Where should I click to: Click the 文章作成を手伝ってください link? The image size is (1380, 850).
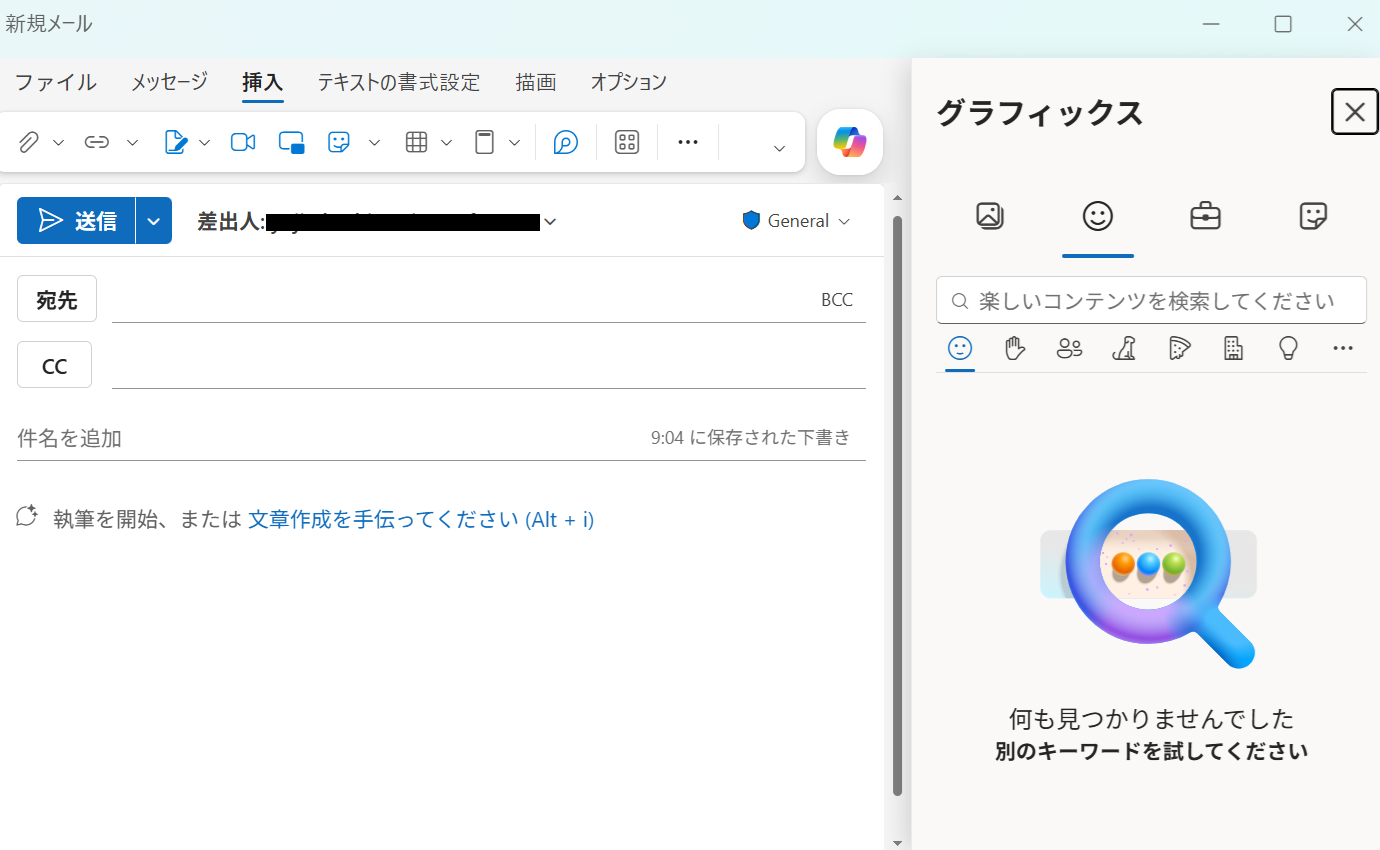coord(420,519)
